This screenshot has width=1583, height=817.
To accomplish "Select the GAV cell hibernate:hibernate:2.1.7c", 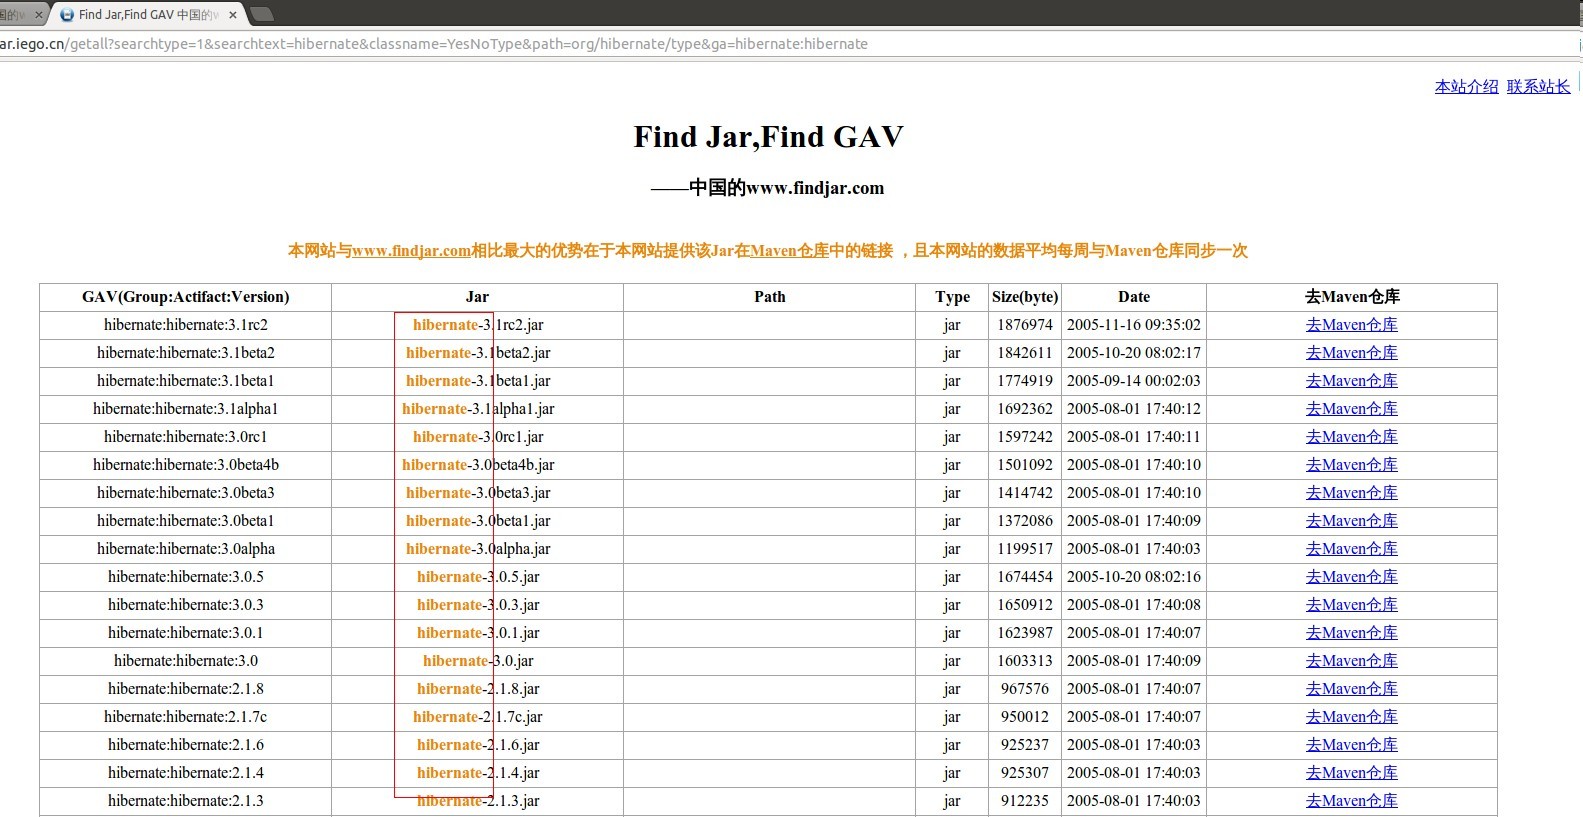I will (x=186, y=717).
